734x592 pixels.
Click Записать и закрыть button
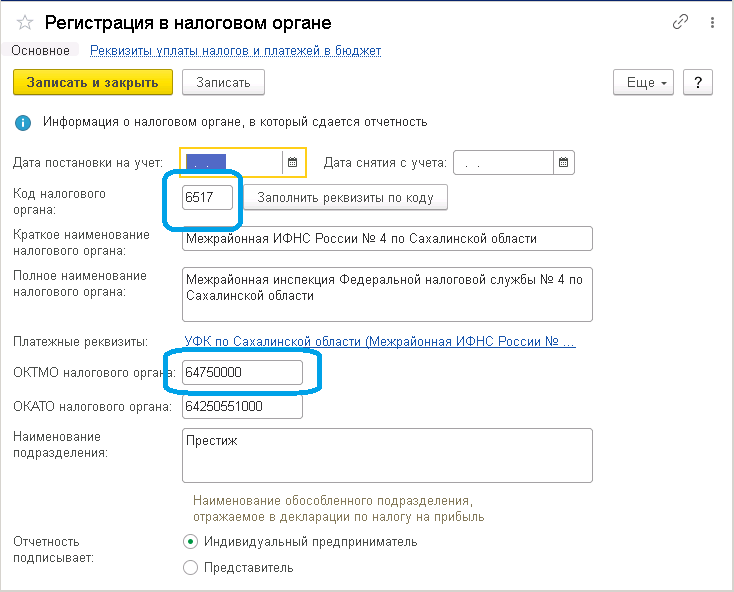click(93, 82)
